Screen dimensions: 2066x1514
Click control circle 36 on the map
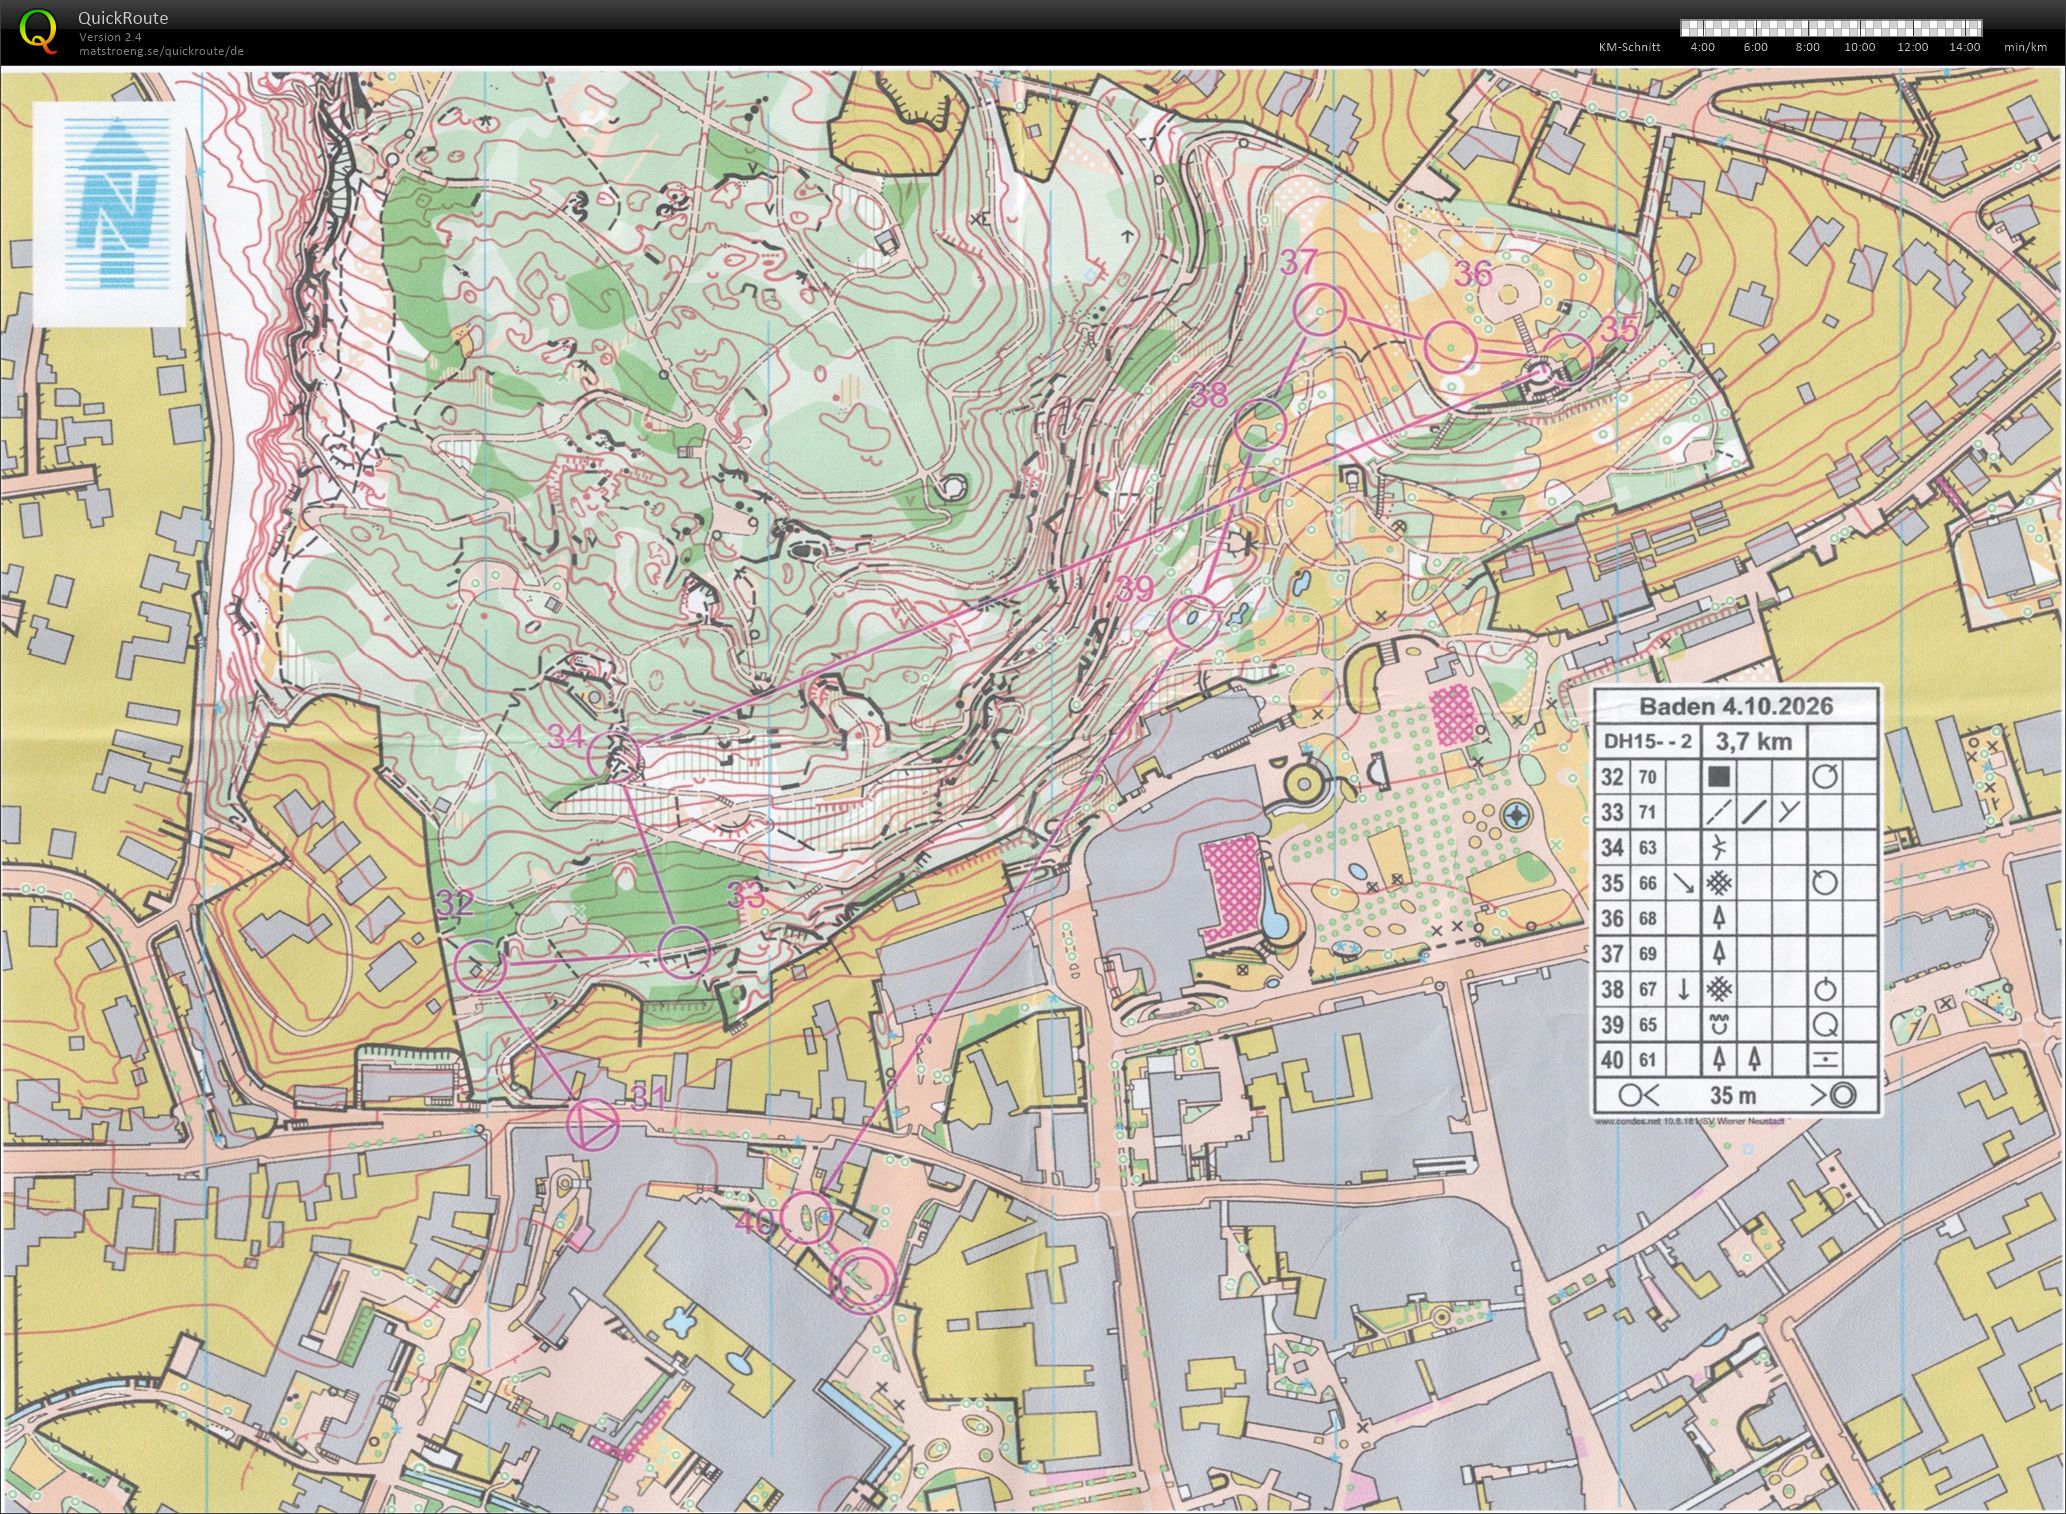(1450, 347)
